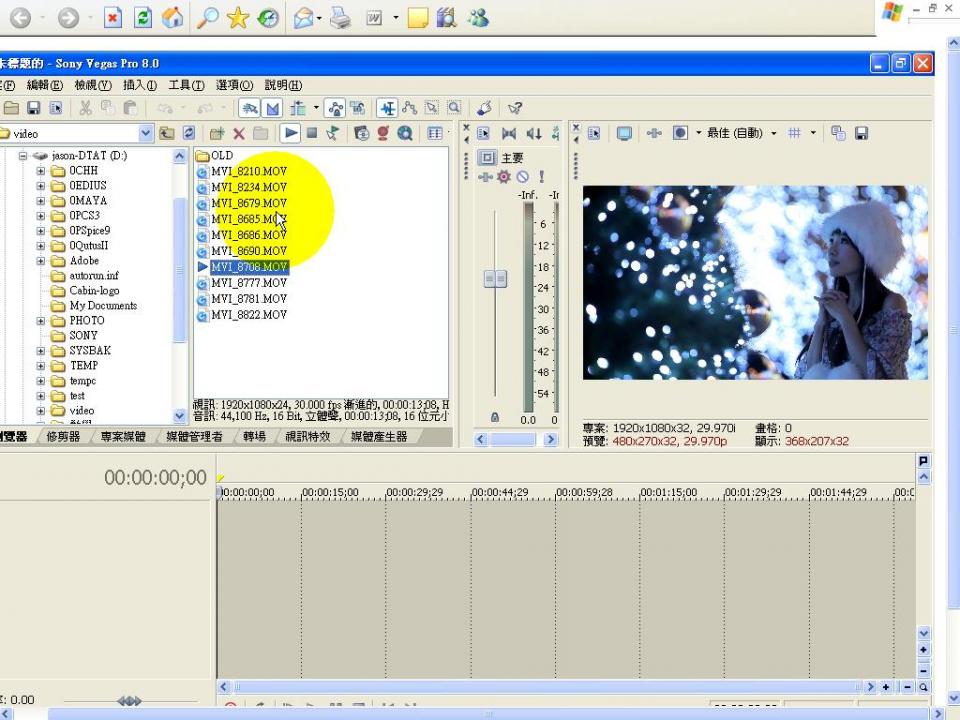
Task: Click the master volume fader handle
Action: tap(495, 279)
